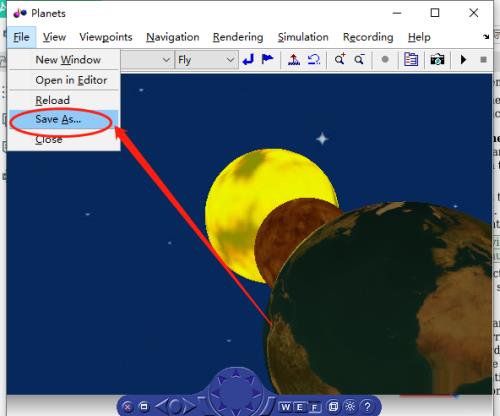Viewport: 500px width, 416px height.
Task: Toggle Examine mode with E button
Action: (299, 407)
